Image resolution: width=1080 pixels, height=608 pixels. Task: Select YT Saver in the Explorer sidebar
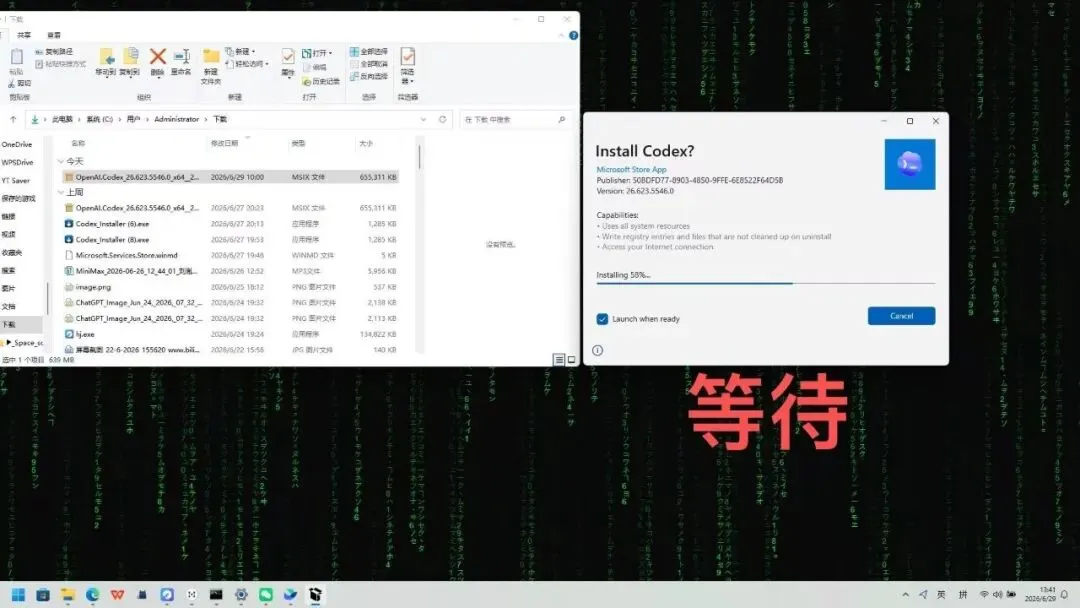(x=16, y=180)
